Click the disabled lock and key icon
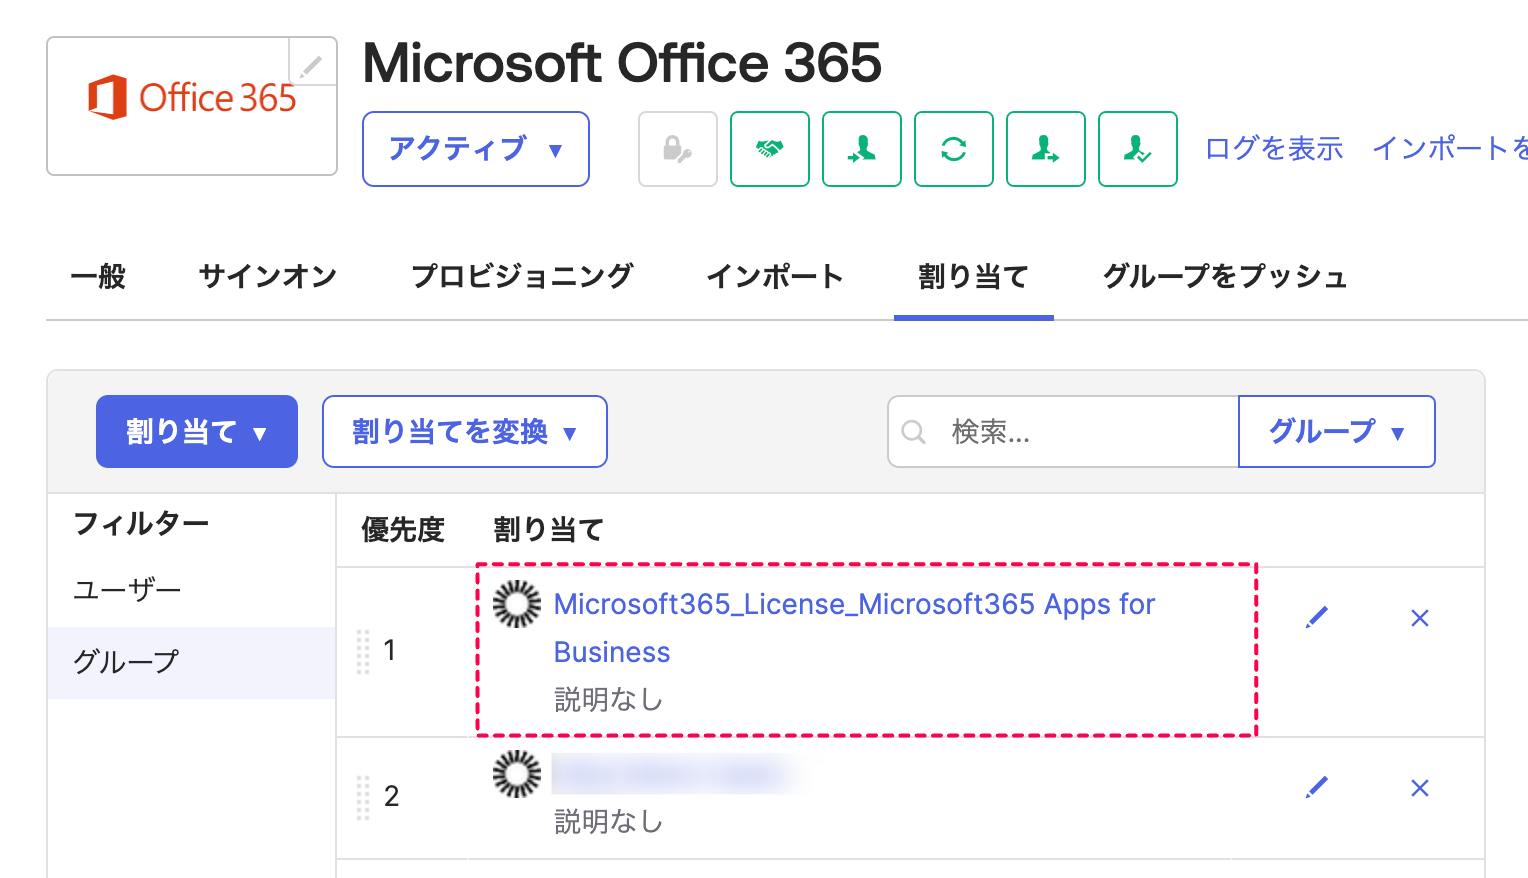 click(677, 149)
